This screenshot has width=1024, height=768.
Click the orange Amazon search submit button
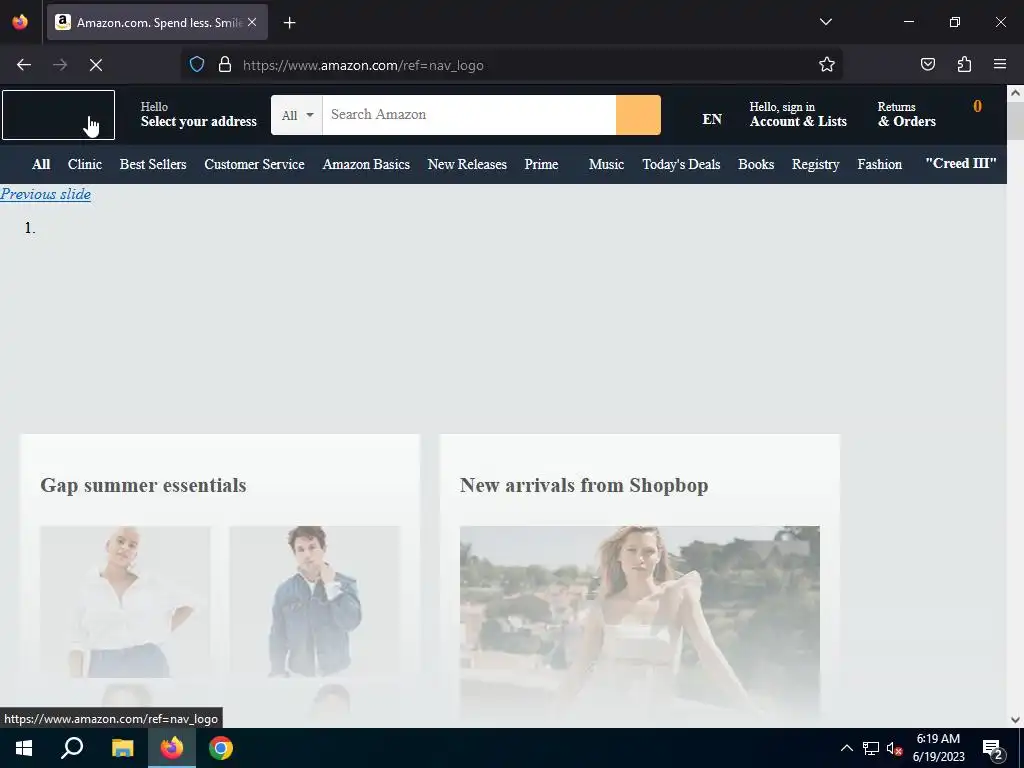click(638, 115)
